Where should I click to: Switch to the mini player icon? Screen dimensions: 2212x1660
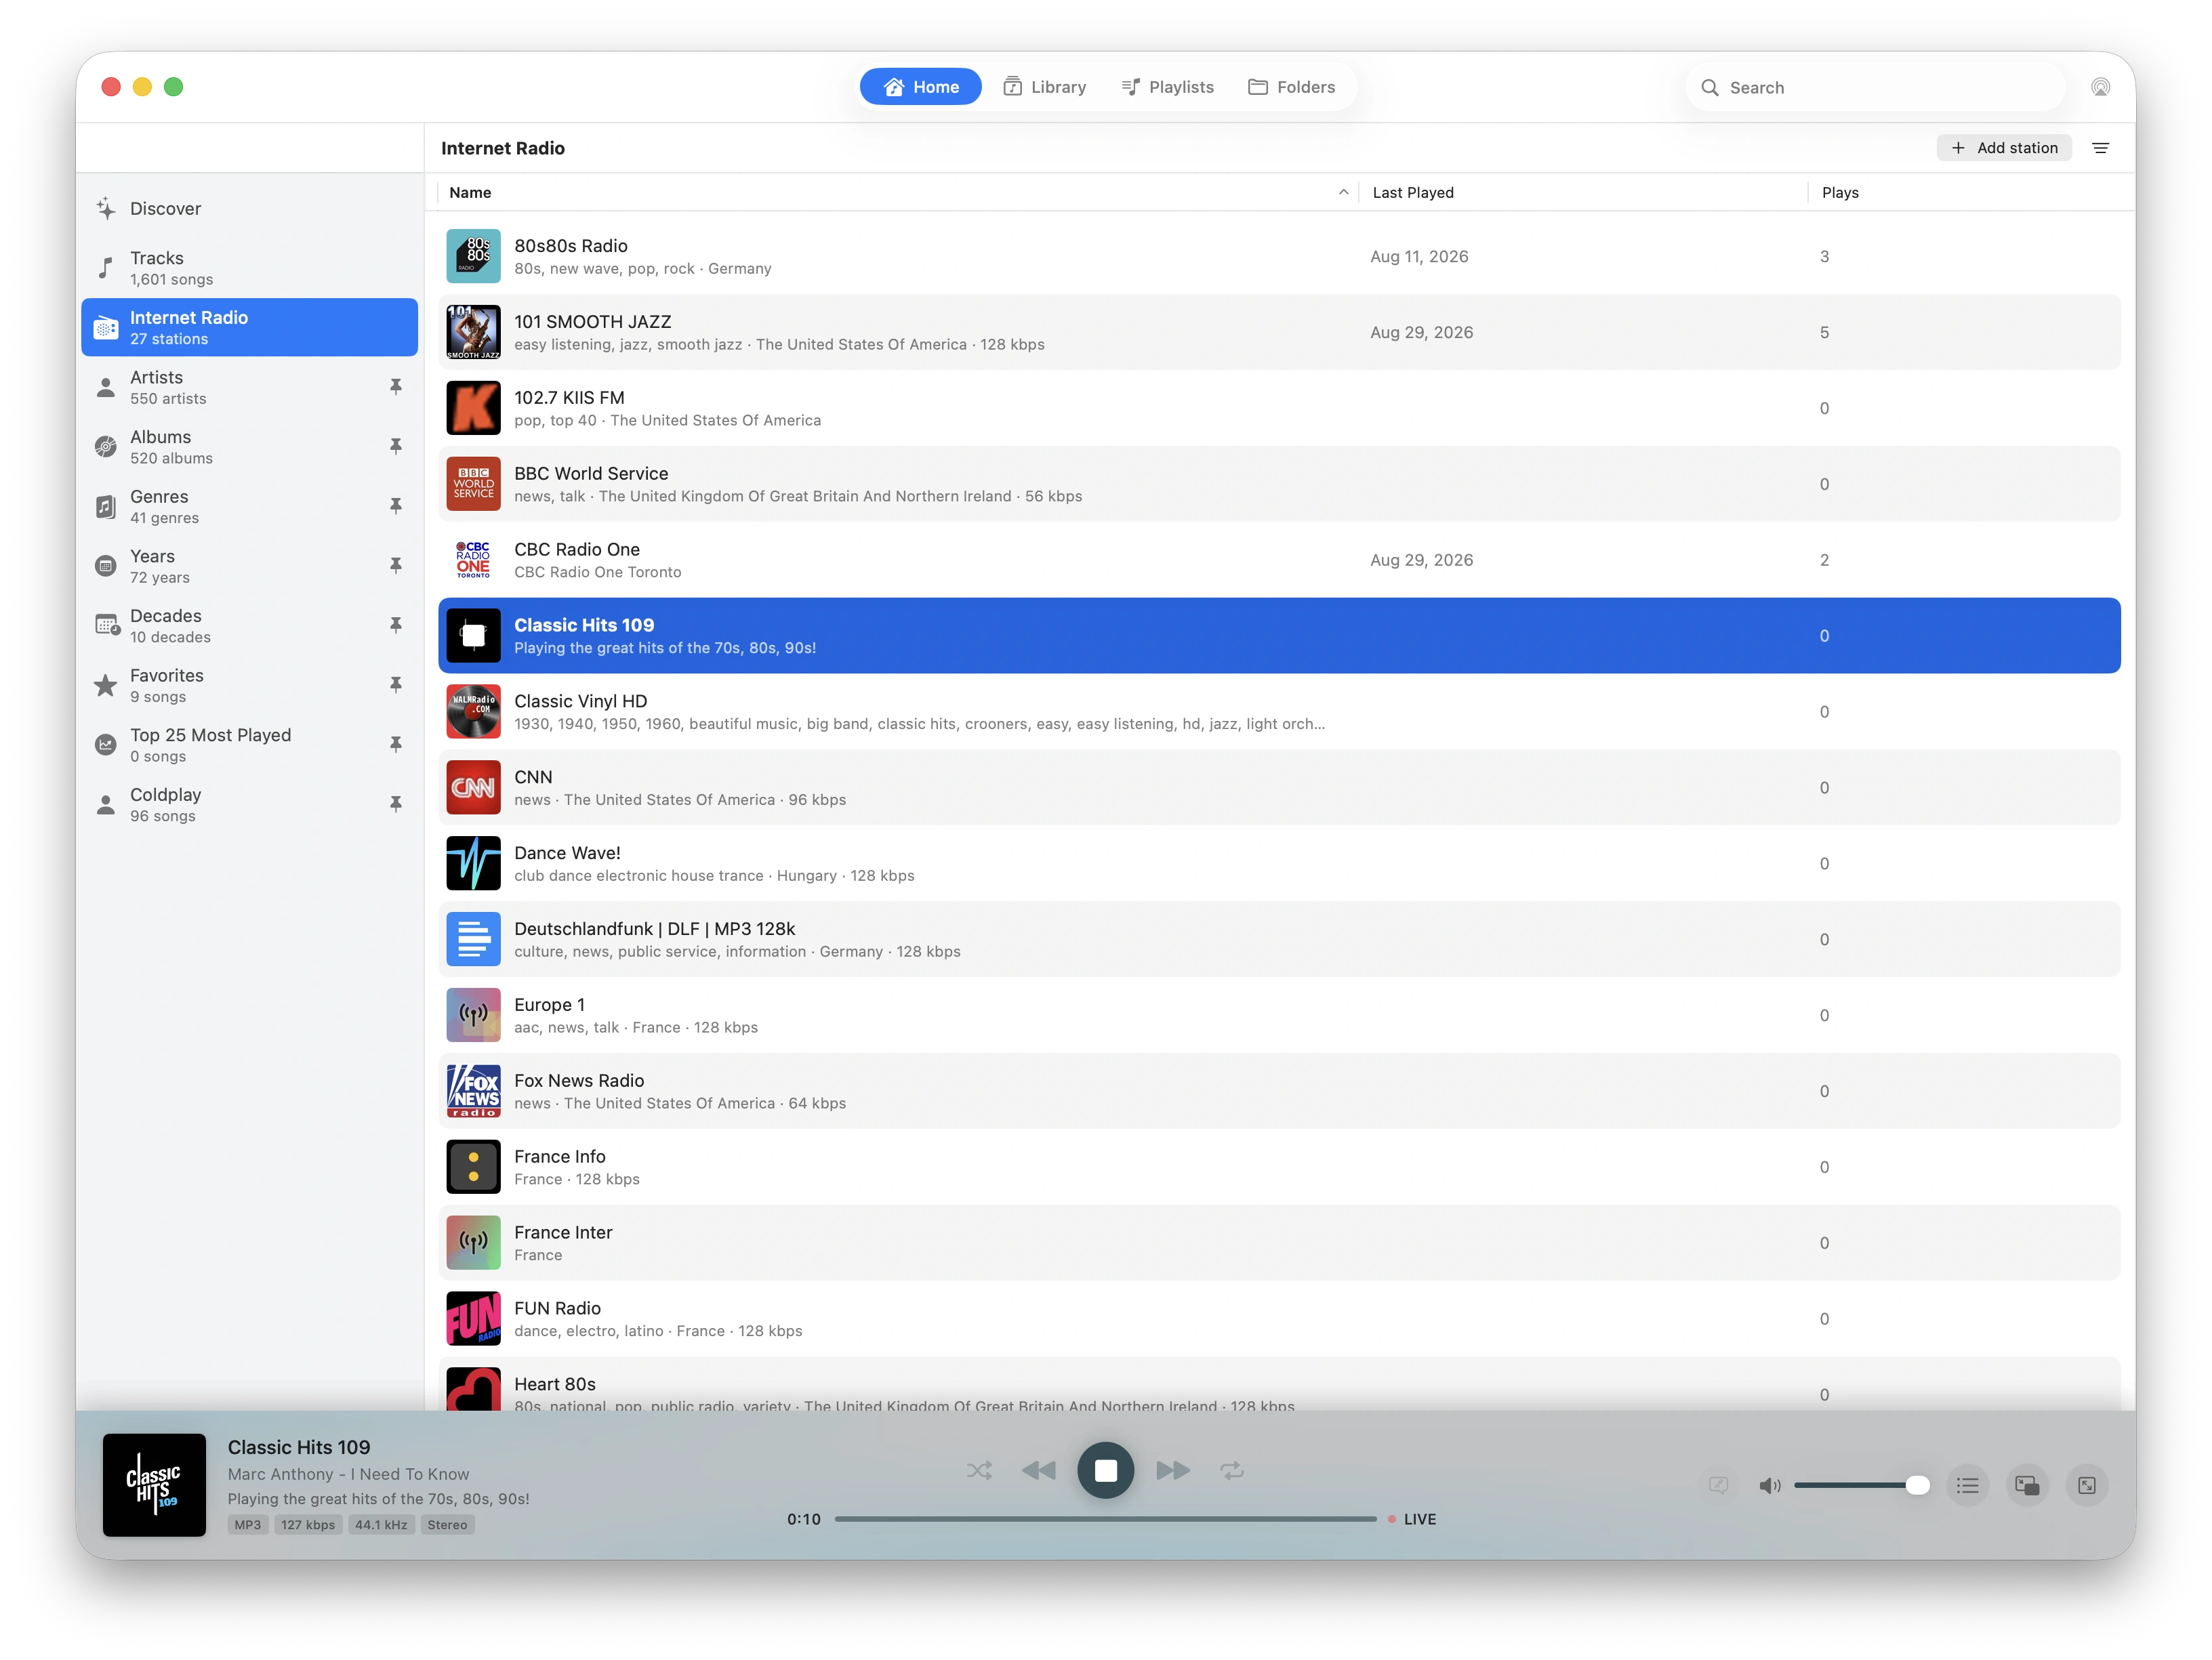2027,1485
